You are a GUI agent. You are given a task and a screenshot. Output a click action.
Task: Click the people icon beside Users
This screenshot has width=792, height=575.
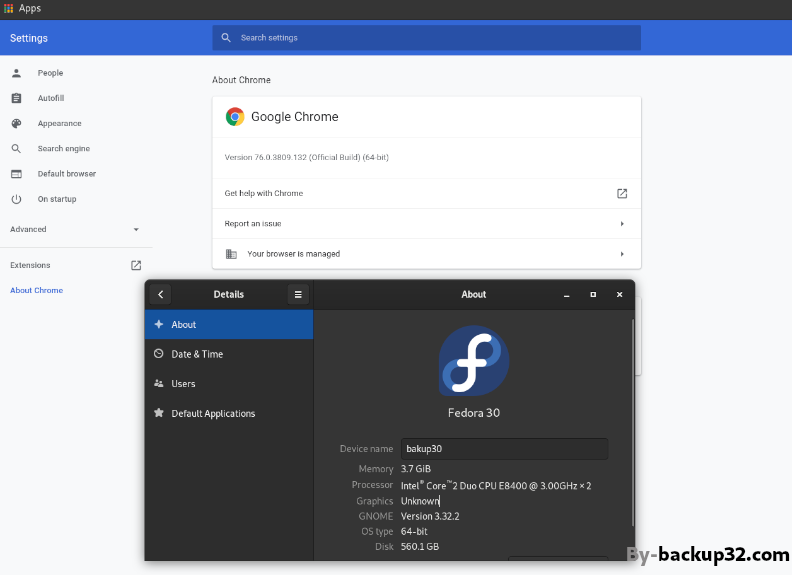tap(159, 384)
